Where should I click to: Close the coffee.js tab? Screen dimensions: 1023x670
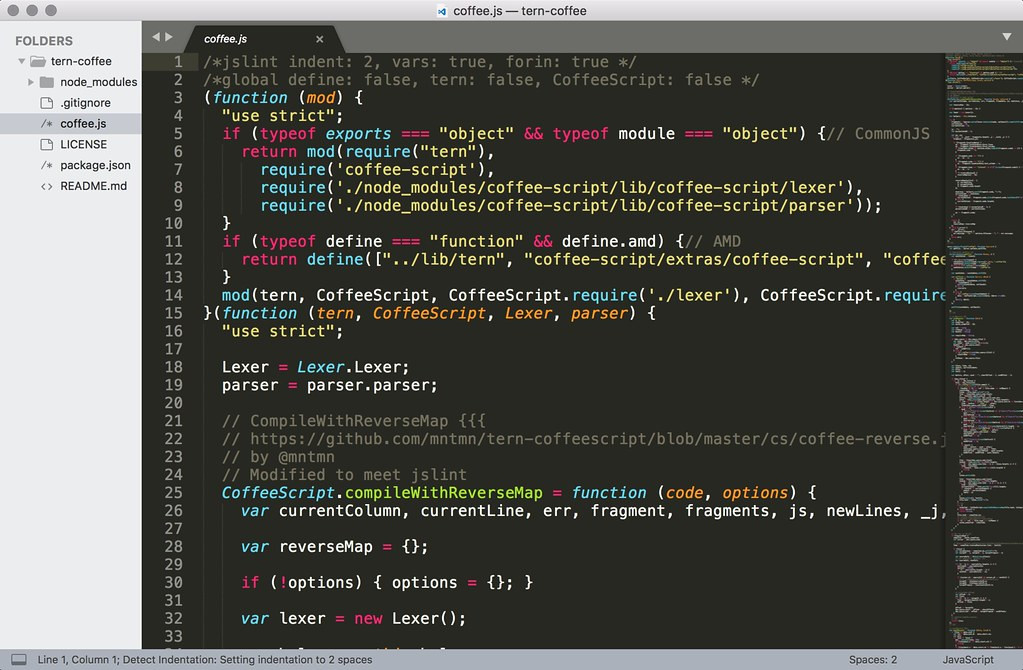(x=320, y=39)
